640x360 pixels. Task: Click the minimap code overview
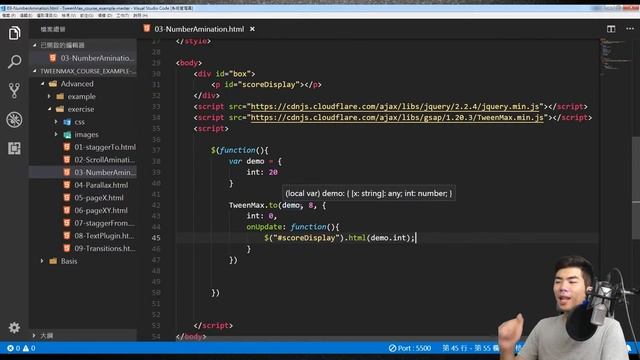616,57
